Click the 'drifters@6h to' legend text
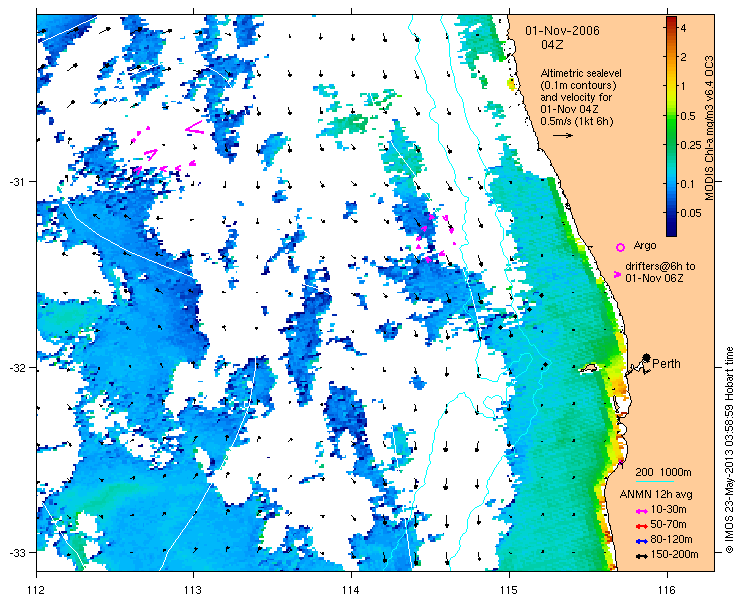This screenshot has height=600, width=740. click(x=660, y=267)
